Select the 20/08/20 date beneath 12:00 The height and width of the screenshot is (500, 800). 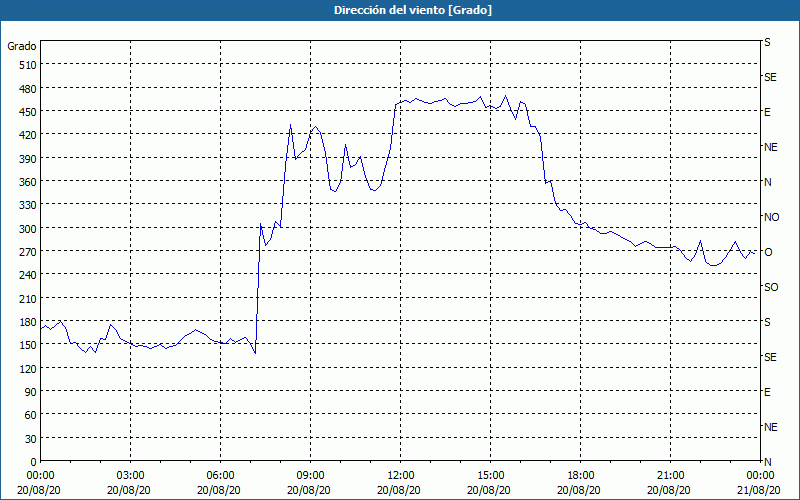click(x=399, y=490)
